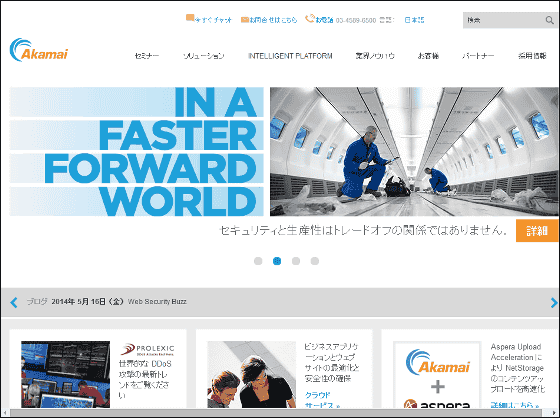Open the ソリューション menu
The height and width of the screenshot is (418, 560).
204,56
